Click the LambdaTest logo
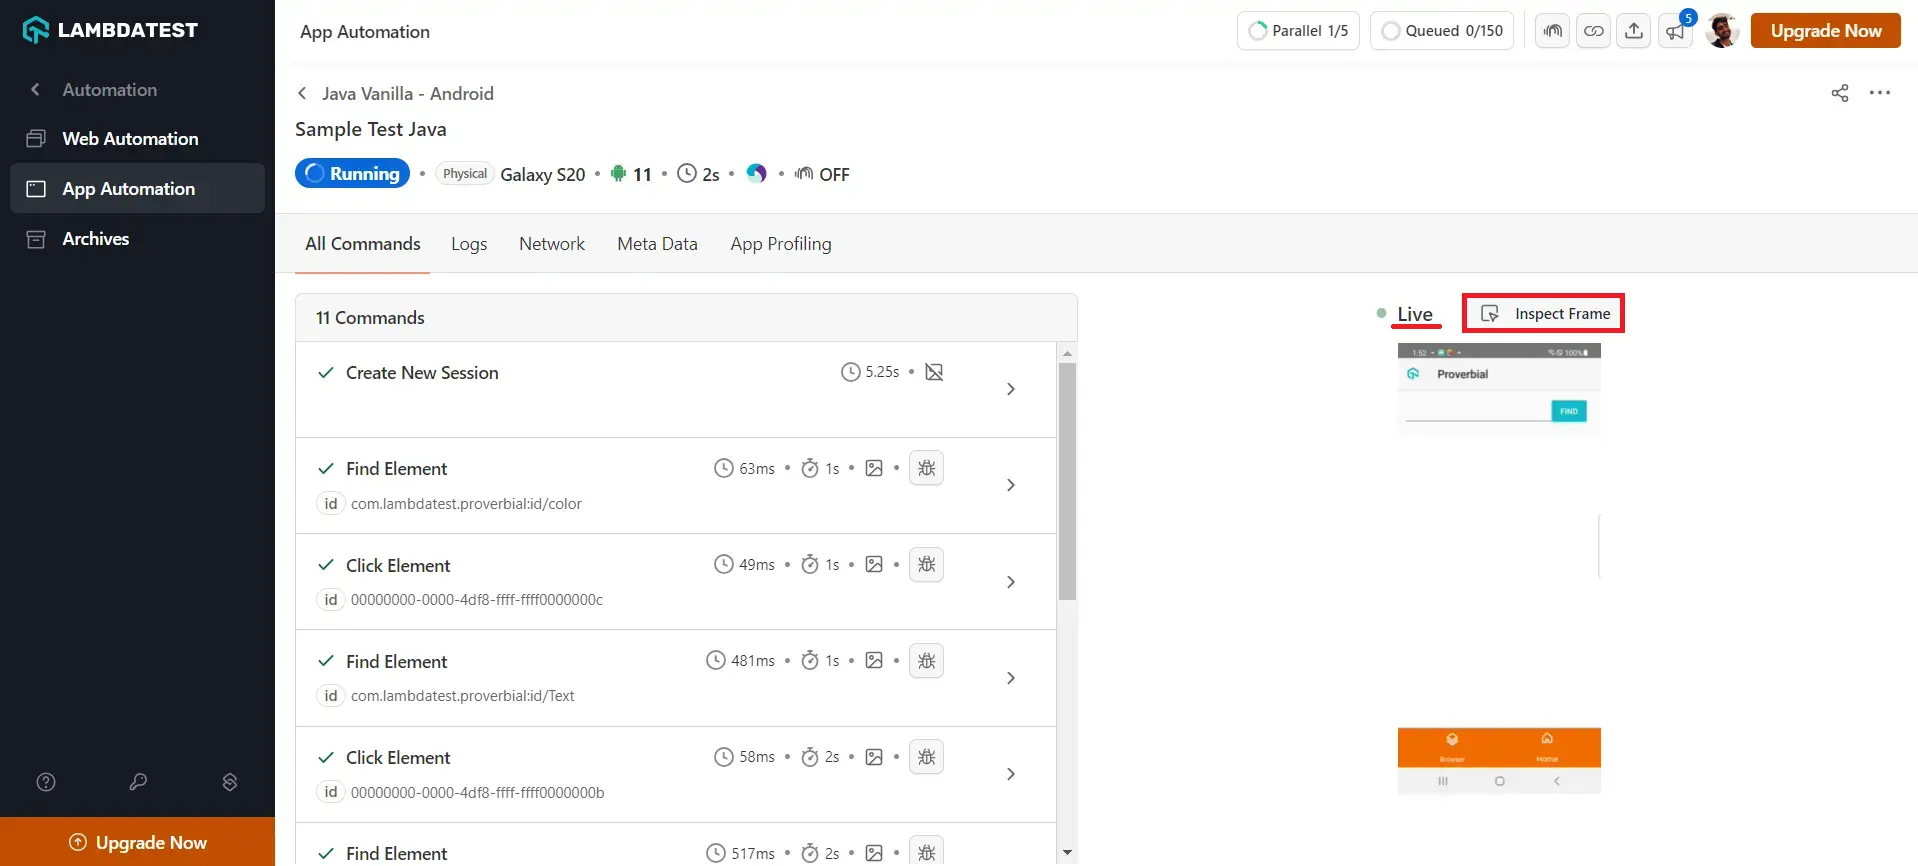The image size is (1918, 866). (x=110, y=30)
